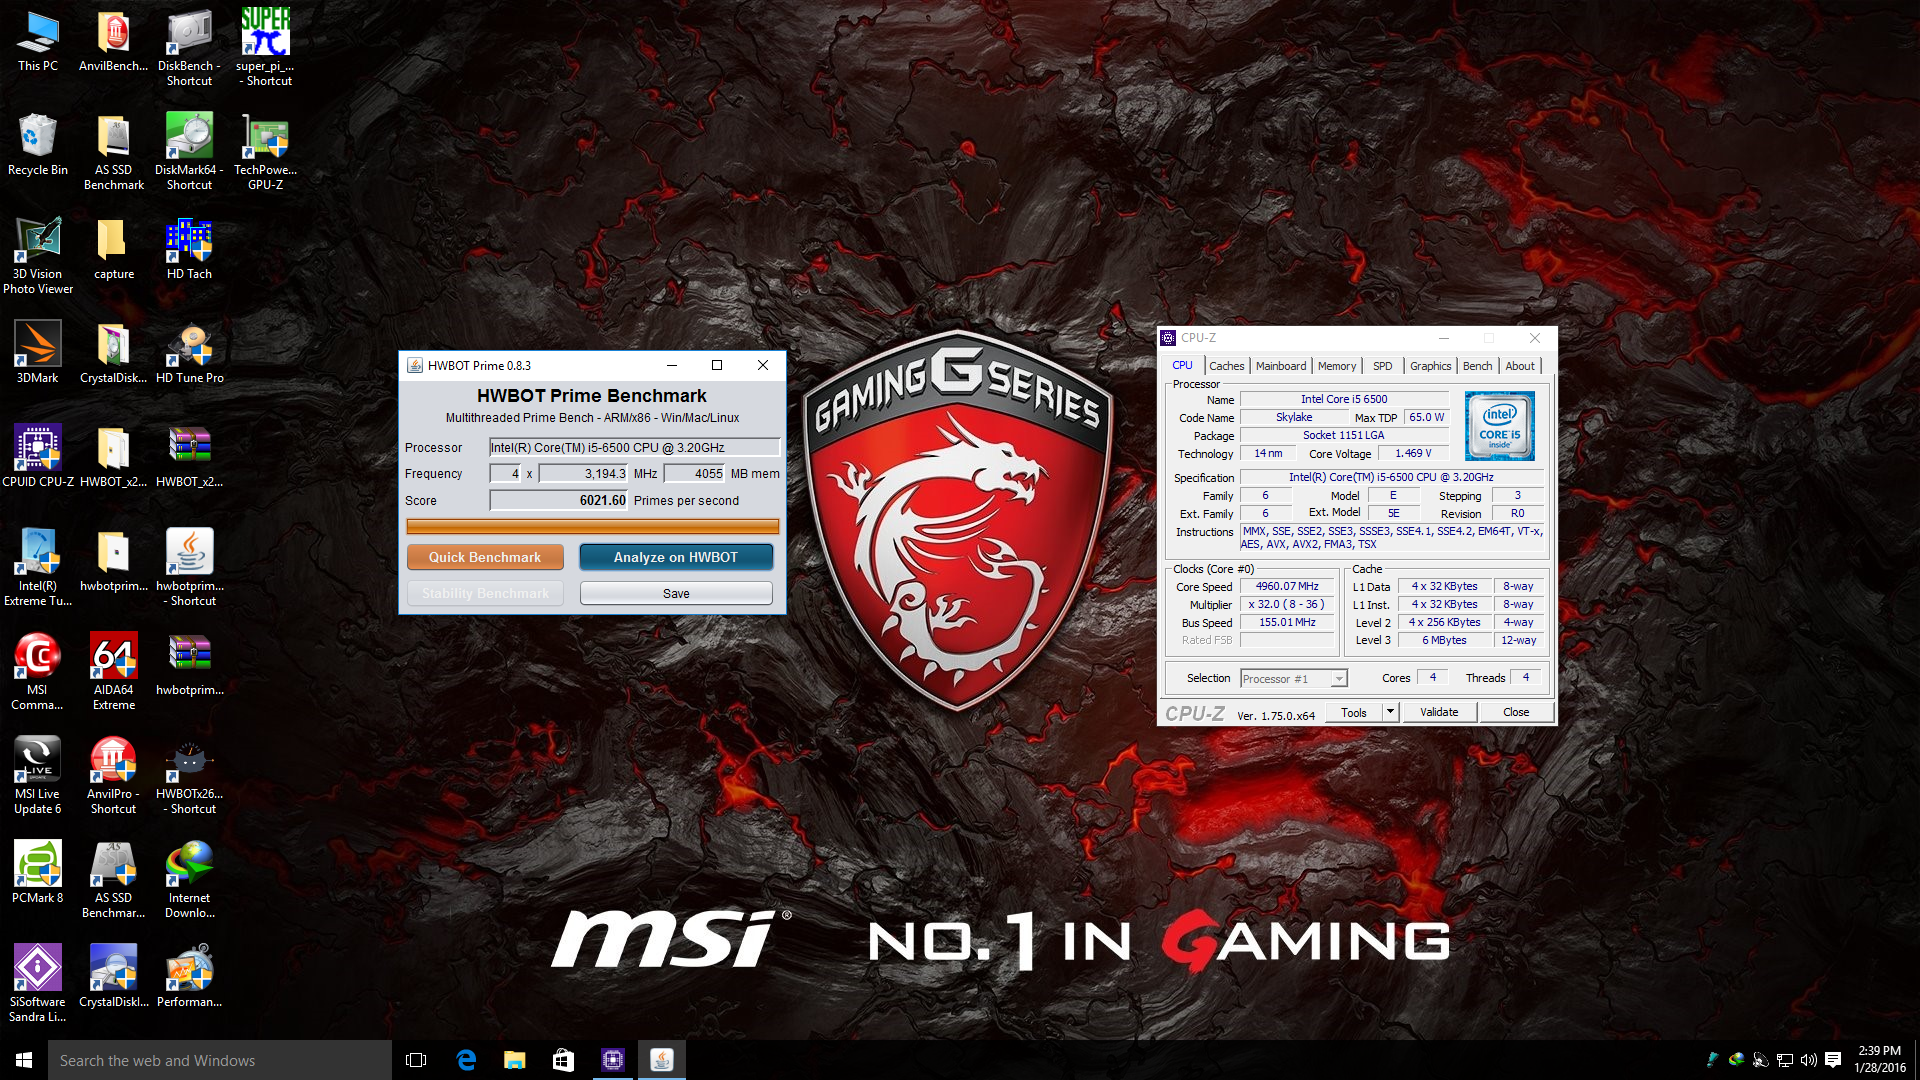This screenshot has width=1920, height=1080.
Task: Open MSI Live Update 6
Action: [x=38, y=776]
